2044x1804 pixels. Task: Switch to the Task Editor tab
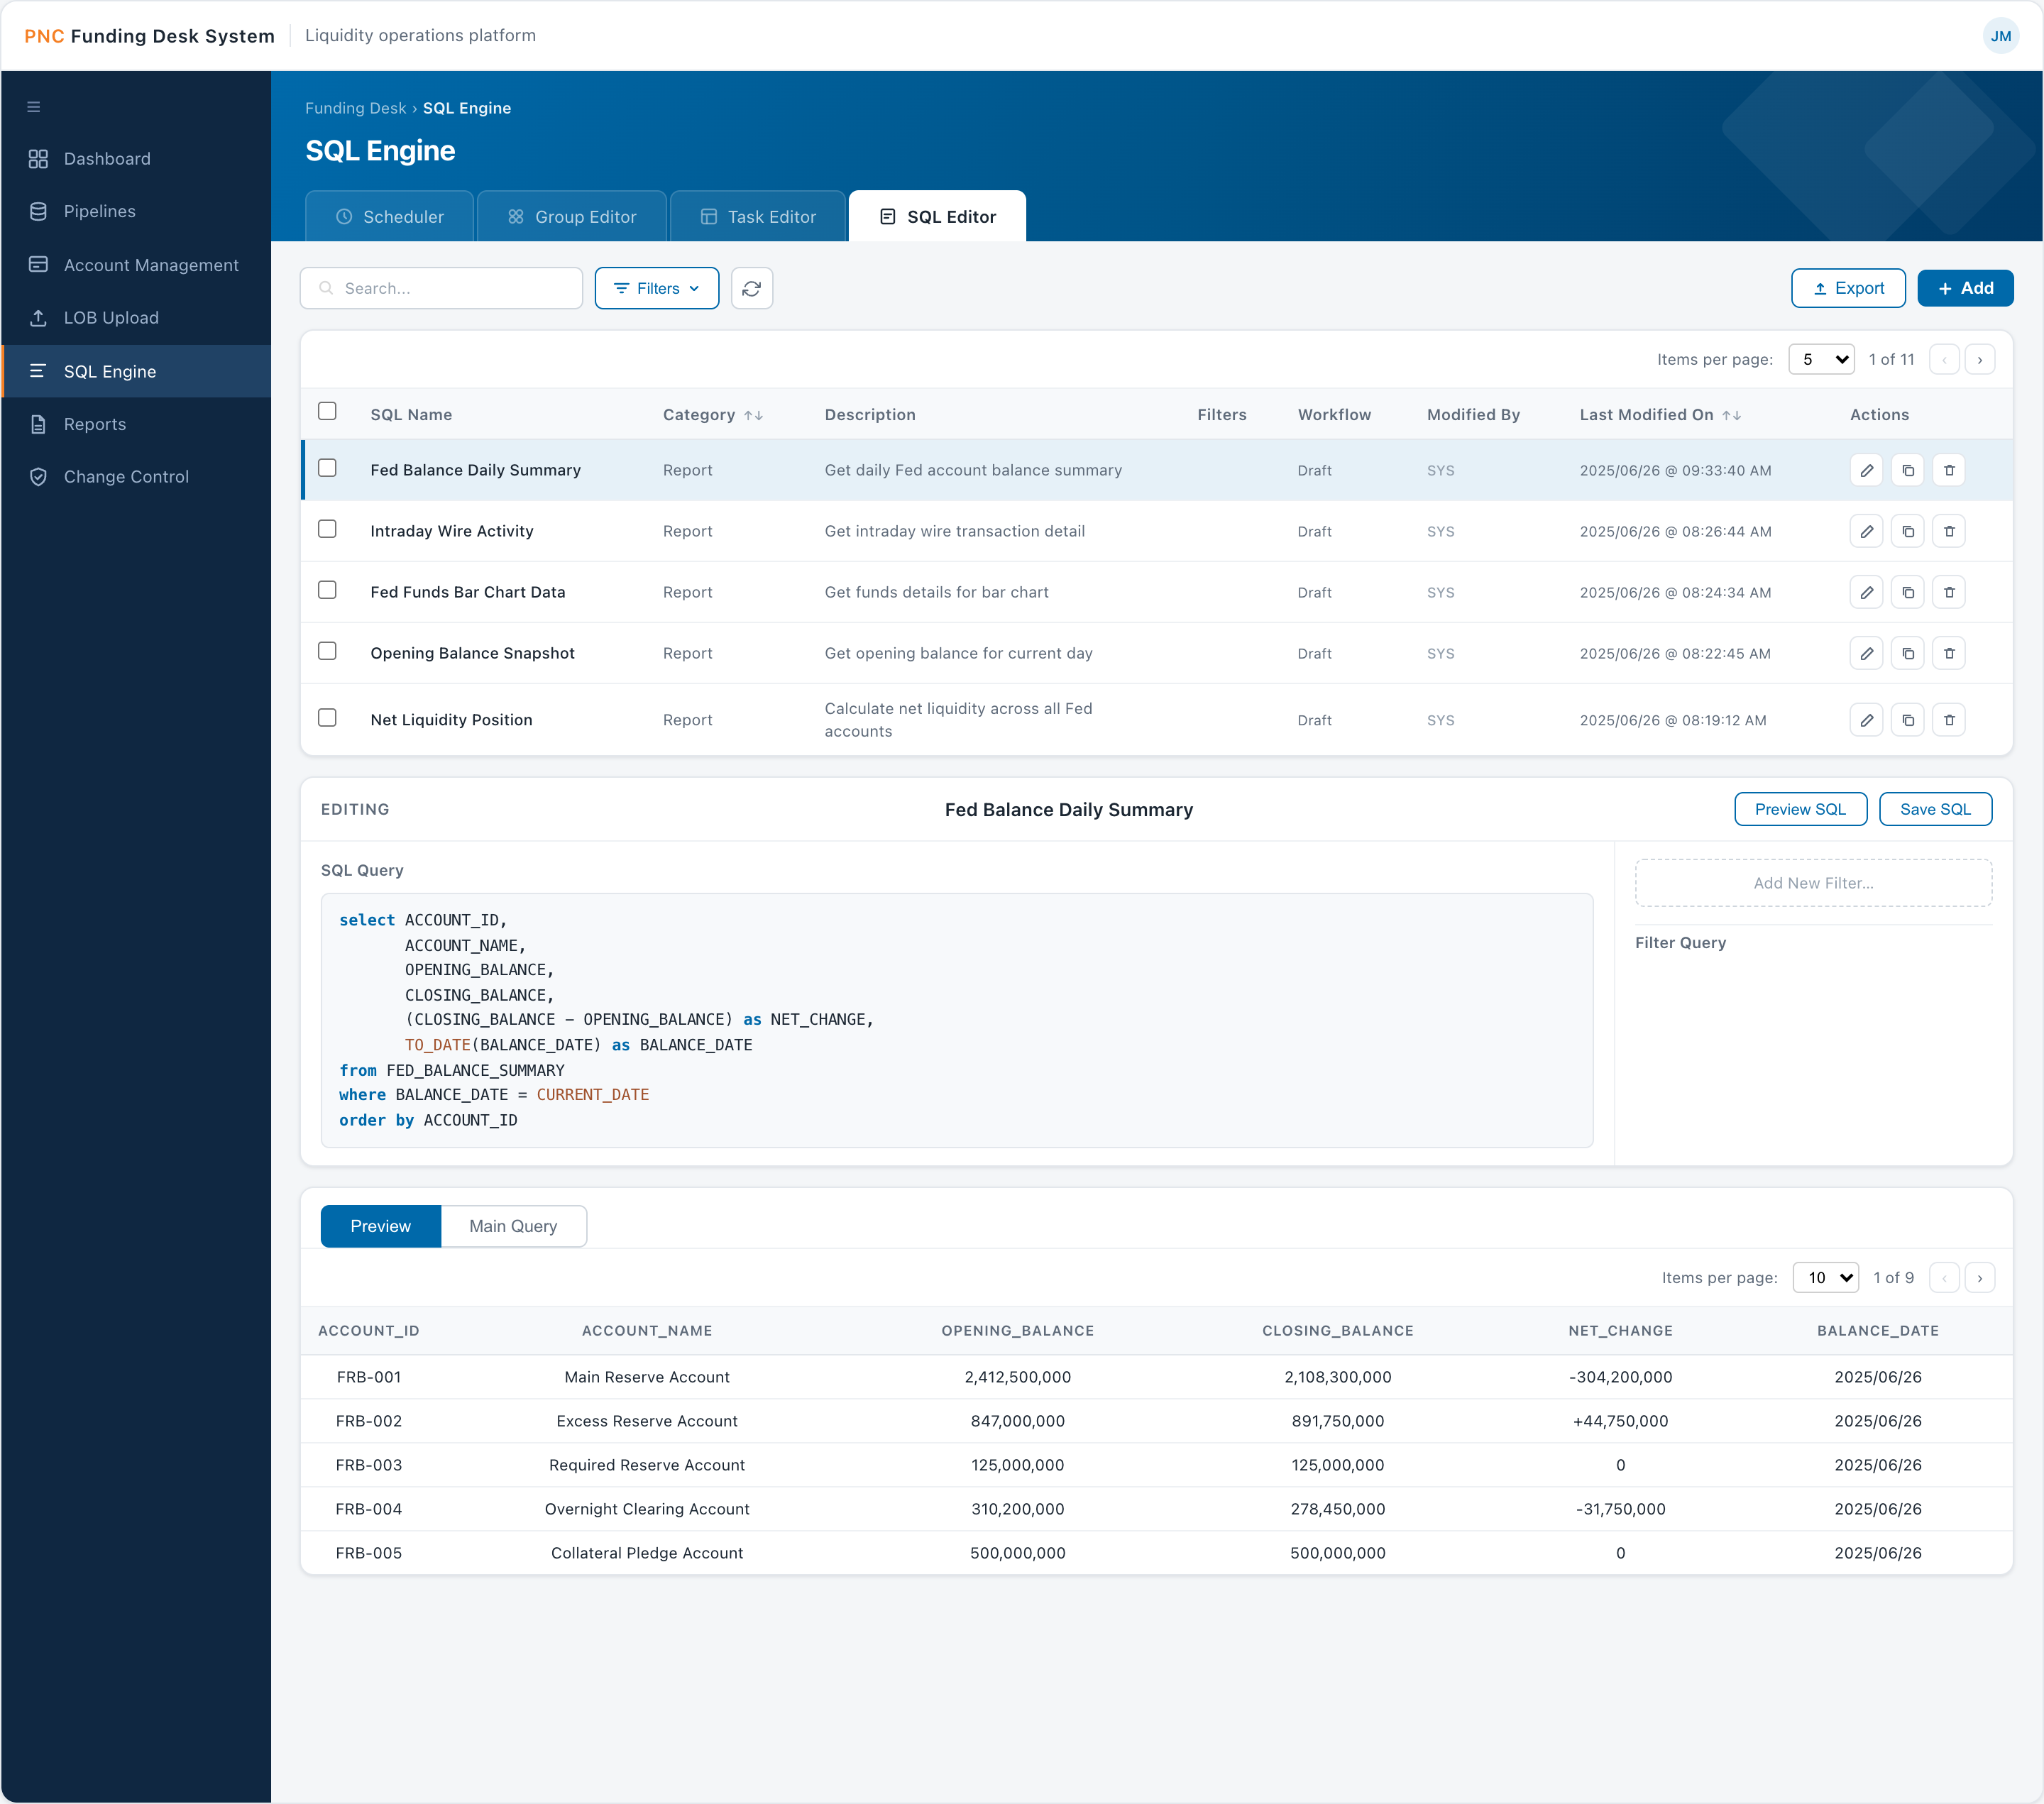(758, 216)
